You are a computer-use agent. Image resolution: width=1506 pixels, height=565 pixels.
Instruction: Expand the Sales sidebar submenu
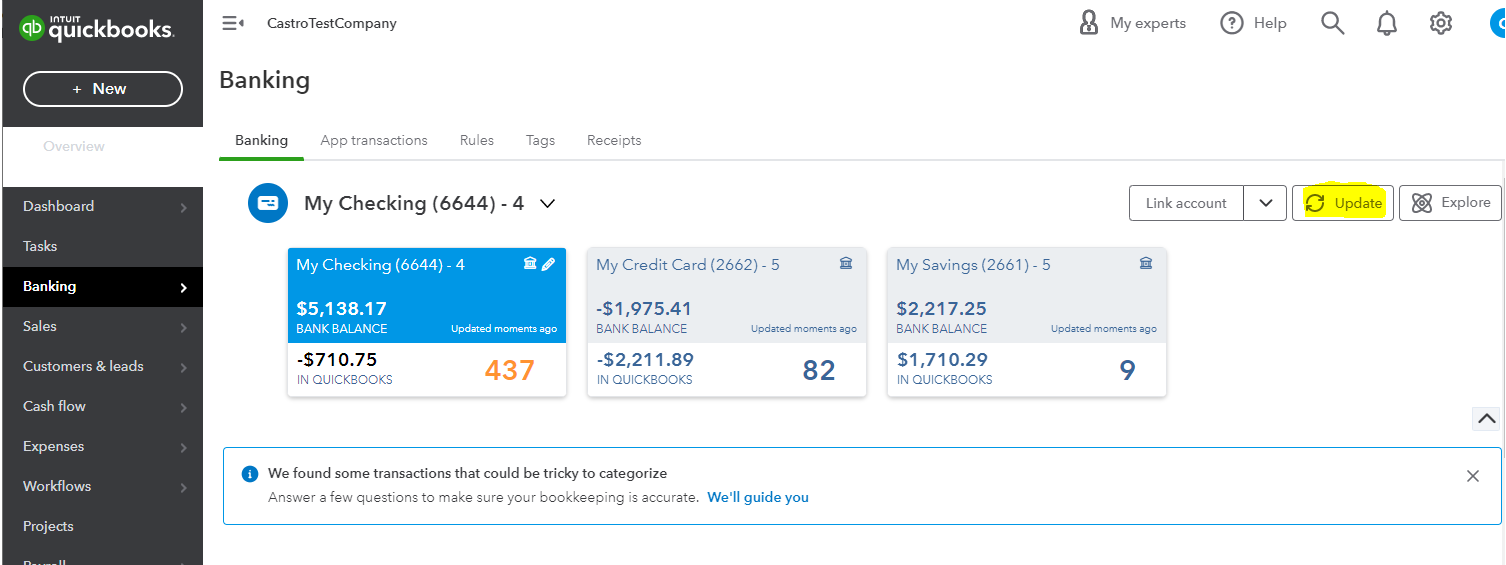coord(183,327)
